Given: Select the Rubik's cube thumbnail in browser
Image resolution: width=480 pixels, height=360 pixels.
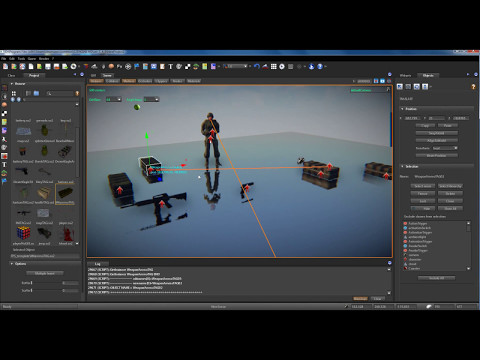Looking at the screenshot, I should click(x=23, y=233).
